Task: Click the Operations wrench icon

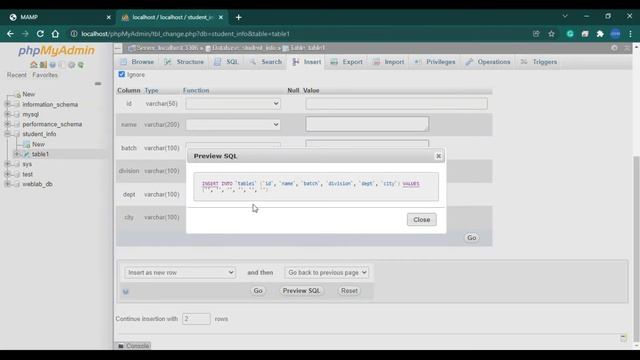Action: pyautogui.click(x=469, y=62)
